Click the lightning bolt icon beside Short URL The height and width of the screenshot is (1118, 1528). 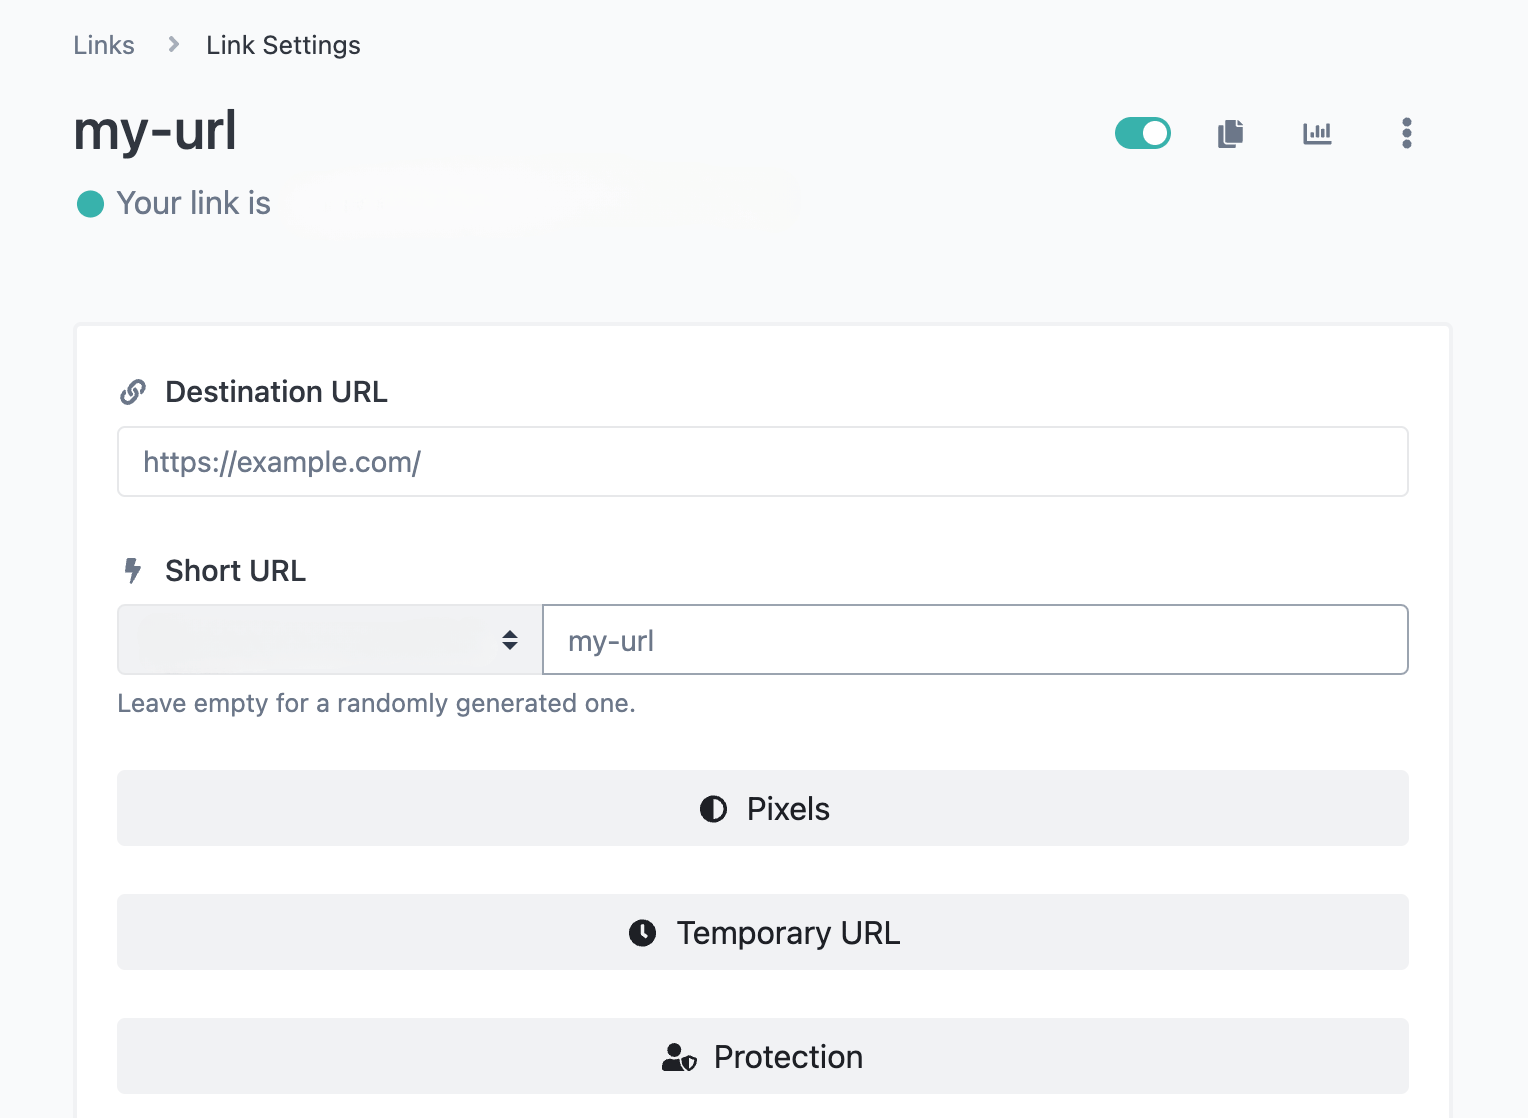(x=133, y=571)
